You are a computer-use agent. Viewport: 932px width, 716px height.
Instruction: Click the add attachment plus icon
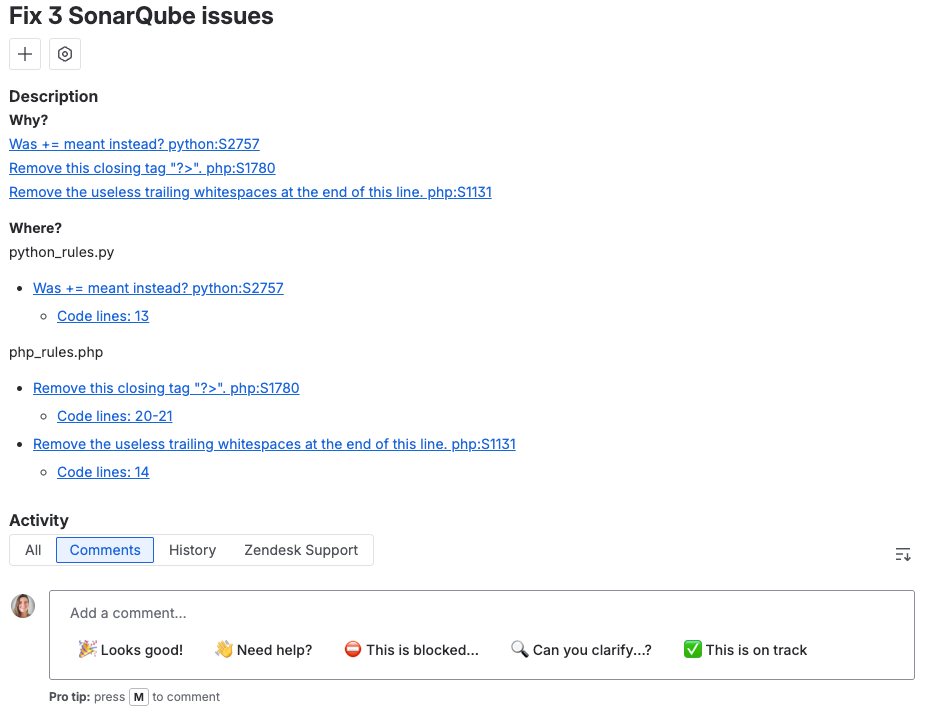pyautogui.click(x=24, y=54)
